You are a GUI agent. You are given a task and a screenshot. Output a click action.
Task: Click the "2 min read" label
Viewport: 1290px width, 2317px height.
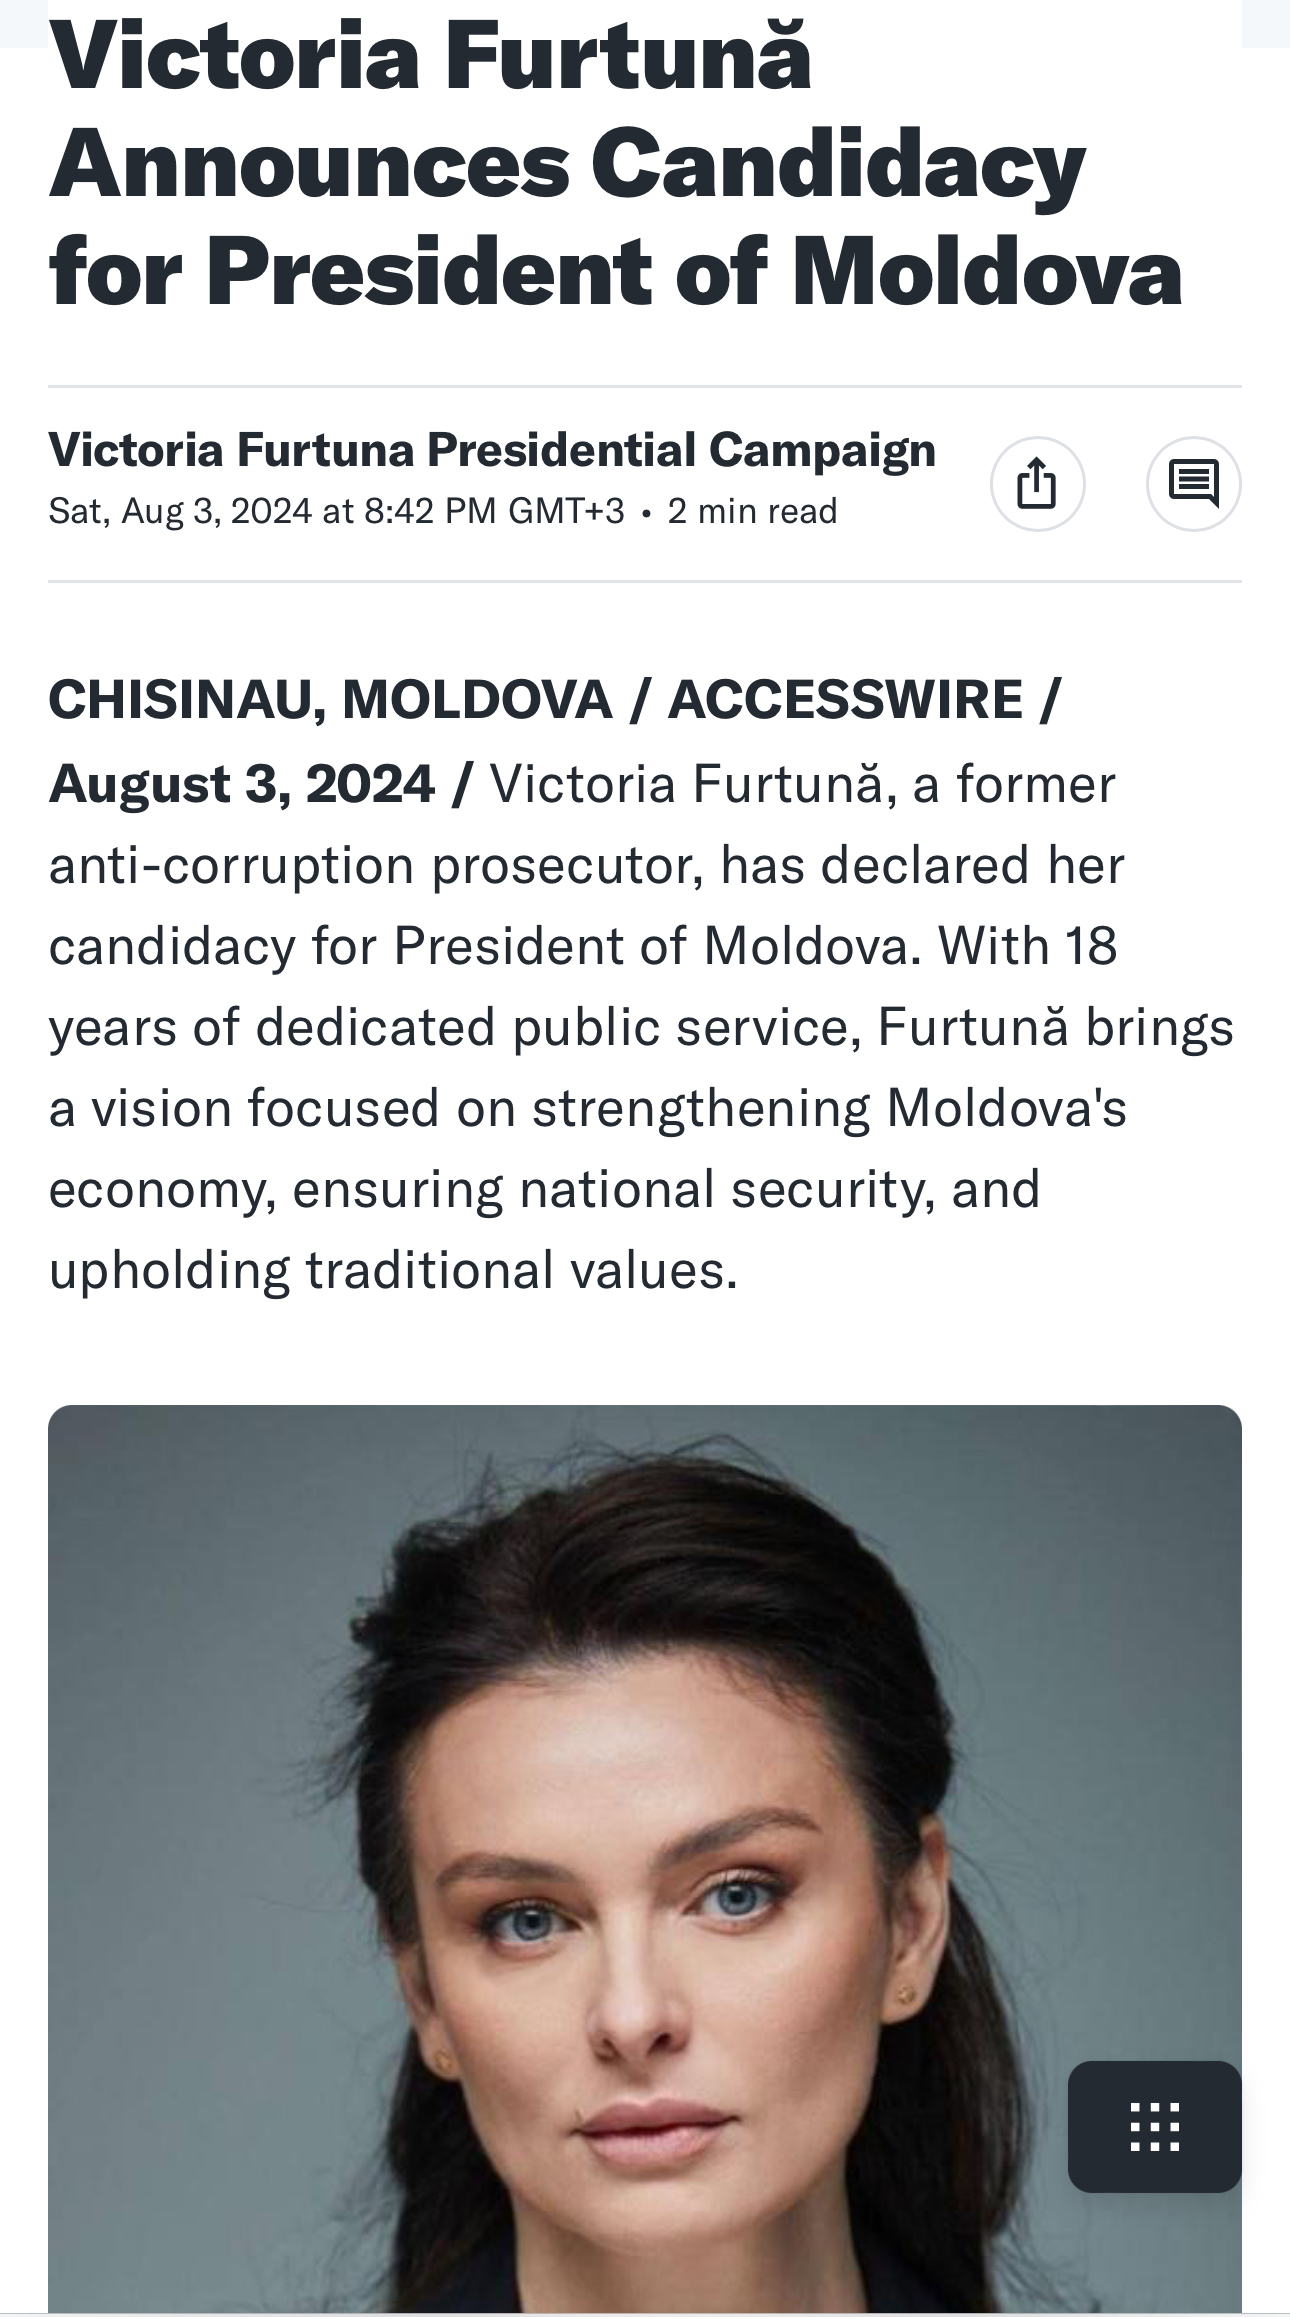pyautogui.click(x=752, y=512)
